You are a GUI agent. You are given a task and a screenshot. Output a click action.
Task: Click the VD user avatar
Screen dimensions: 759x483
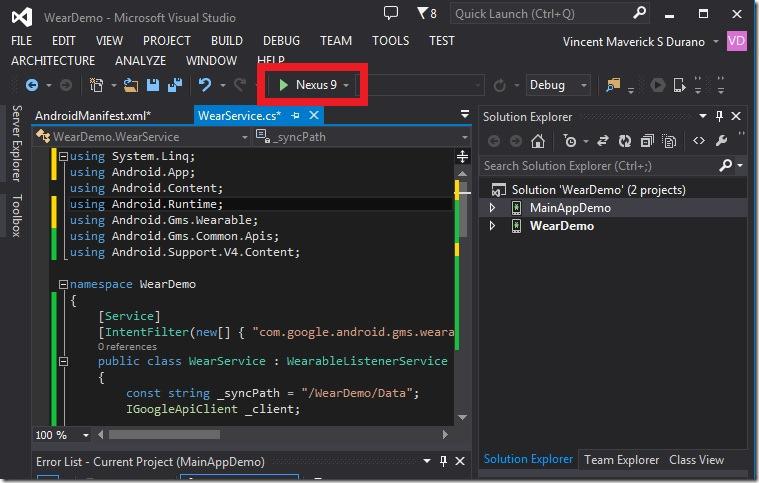[736, 41]
